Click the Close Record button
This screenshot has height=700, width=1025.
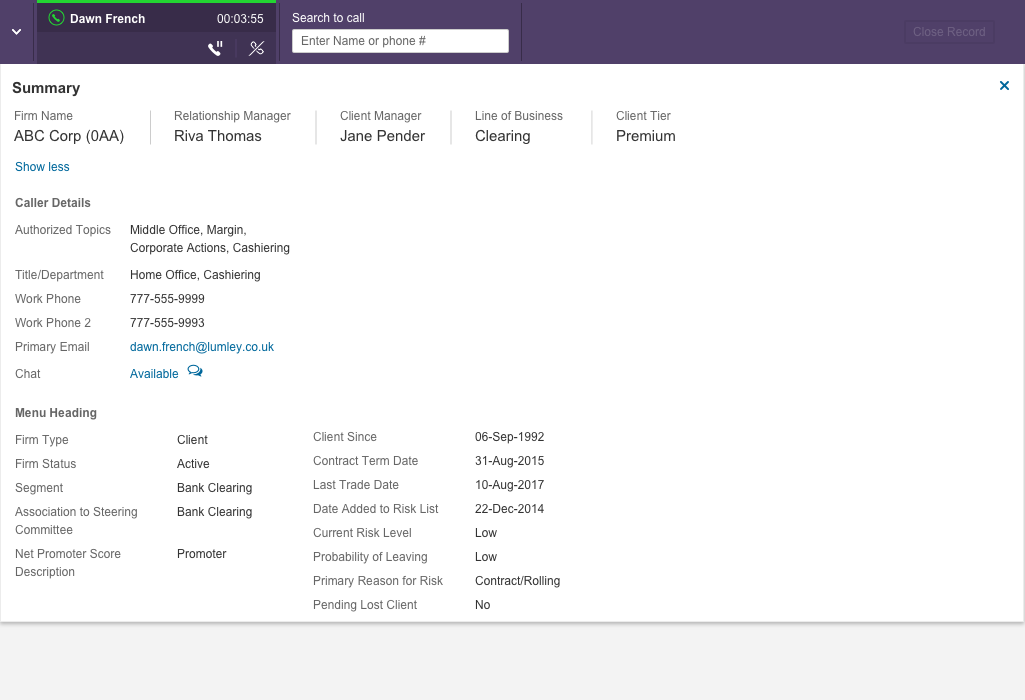point(949,32)
